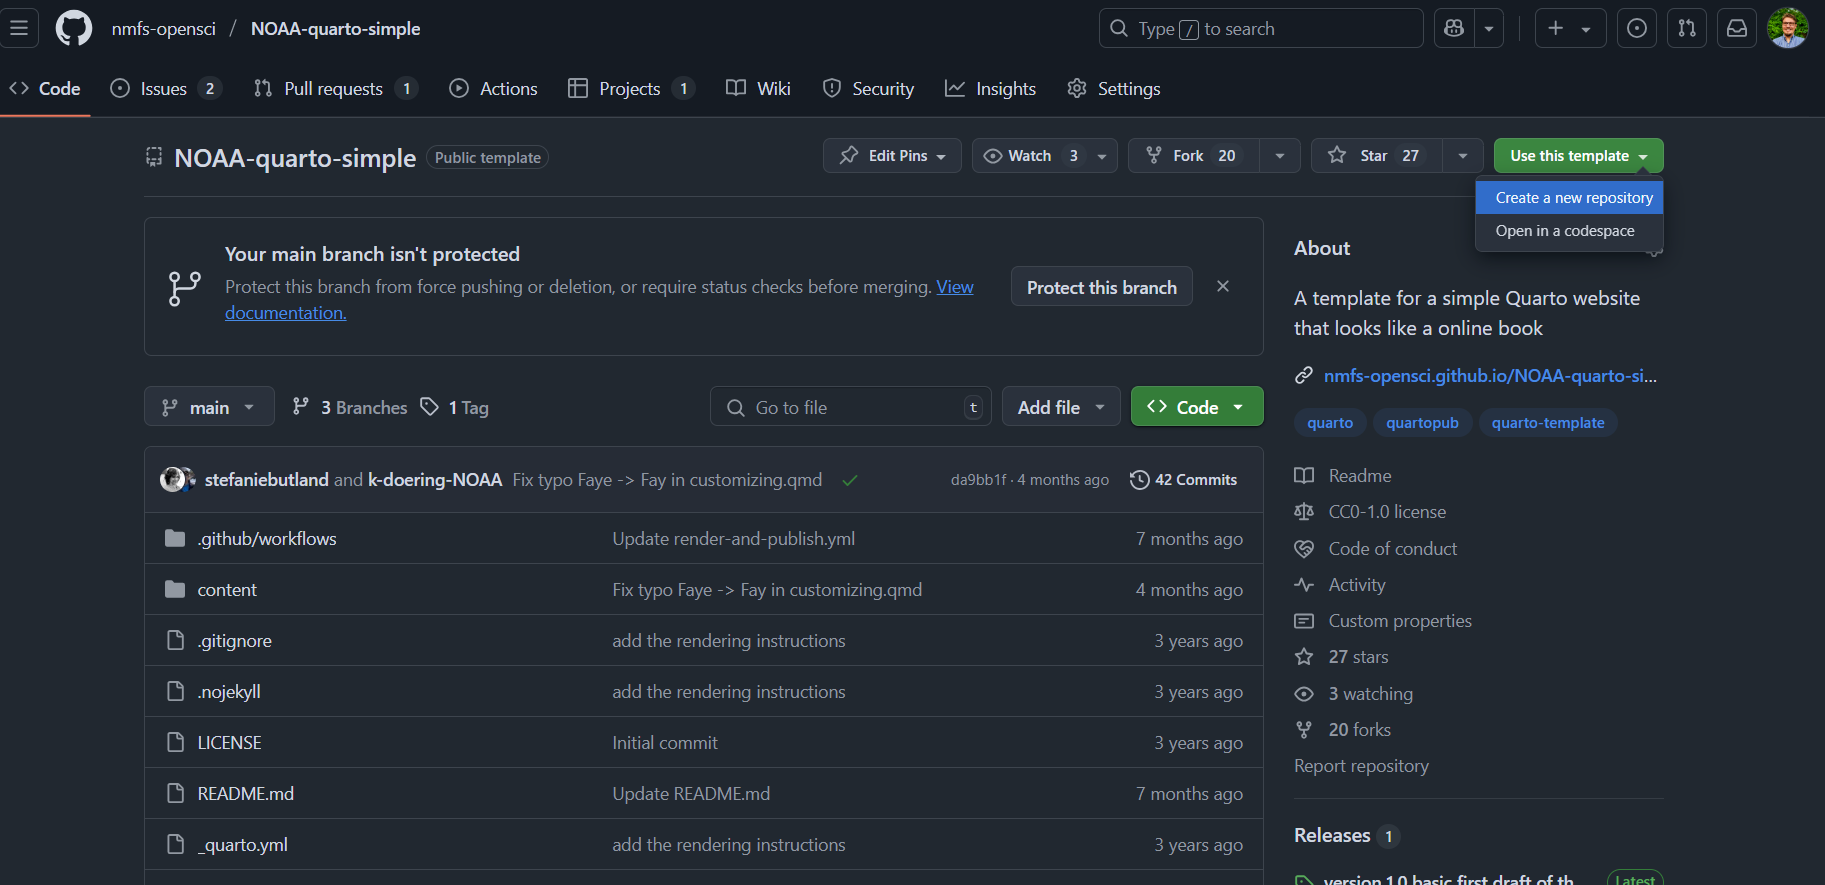Click the scales icon for CC0-1.0 license
1825x885 pixels.
(1304, 512)
